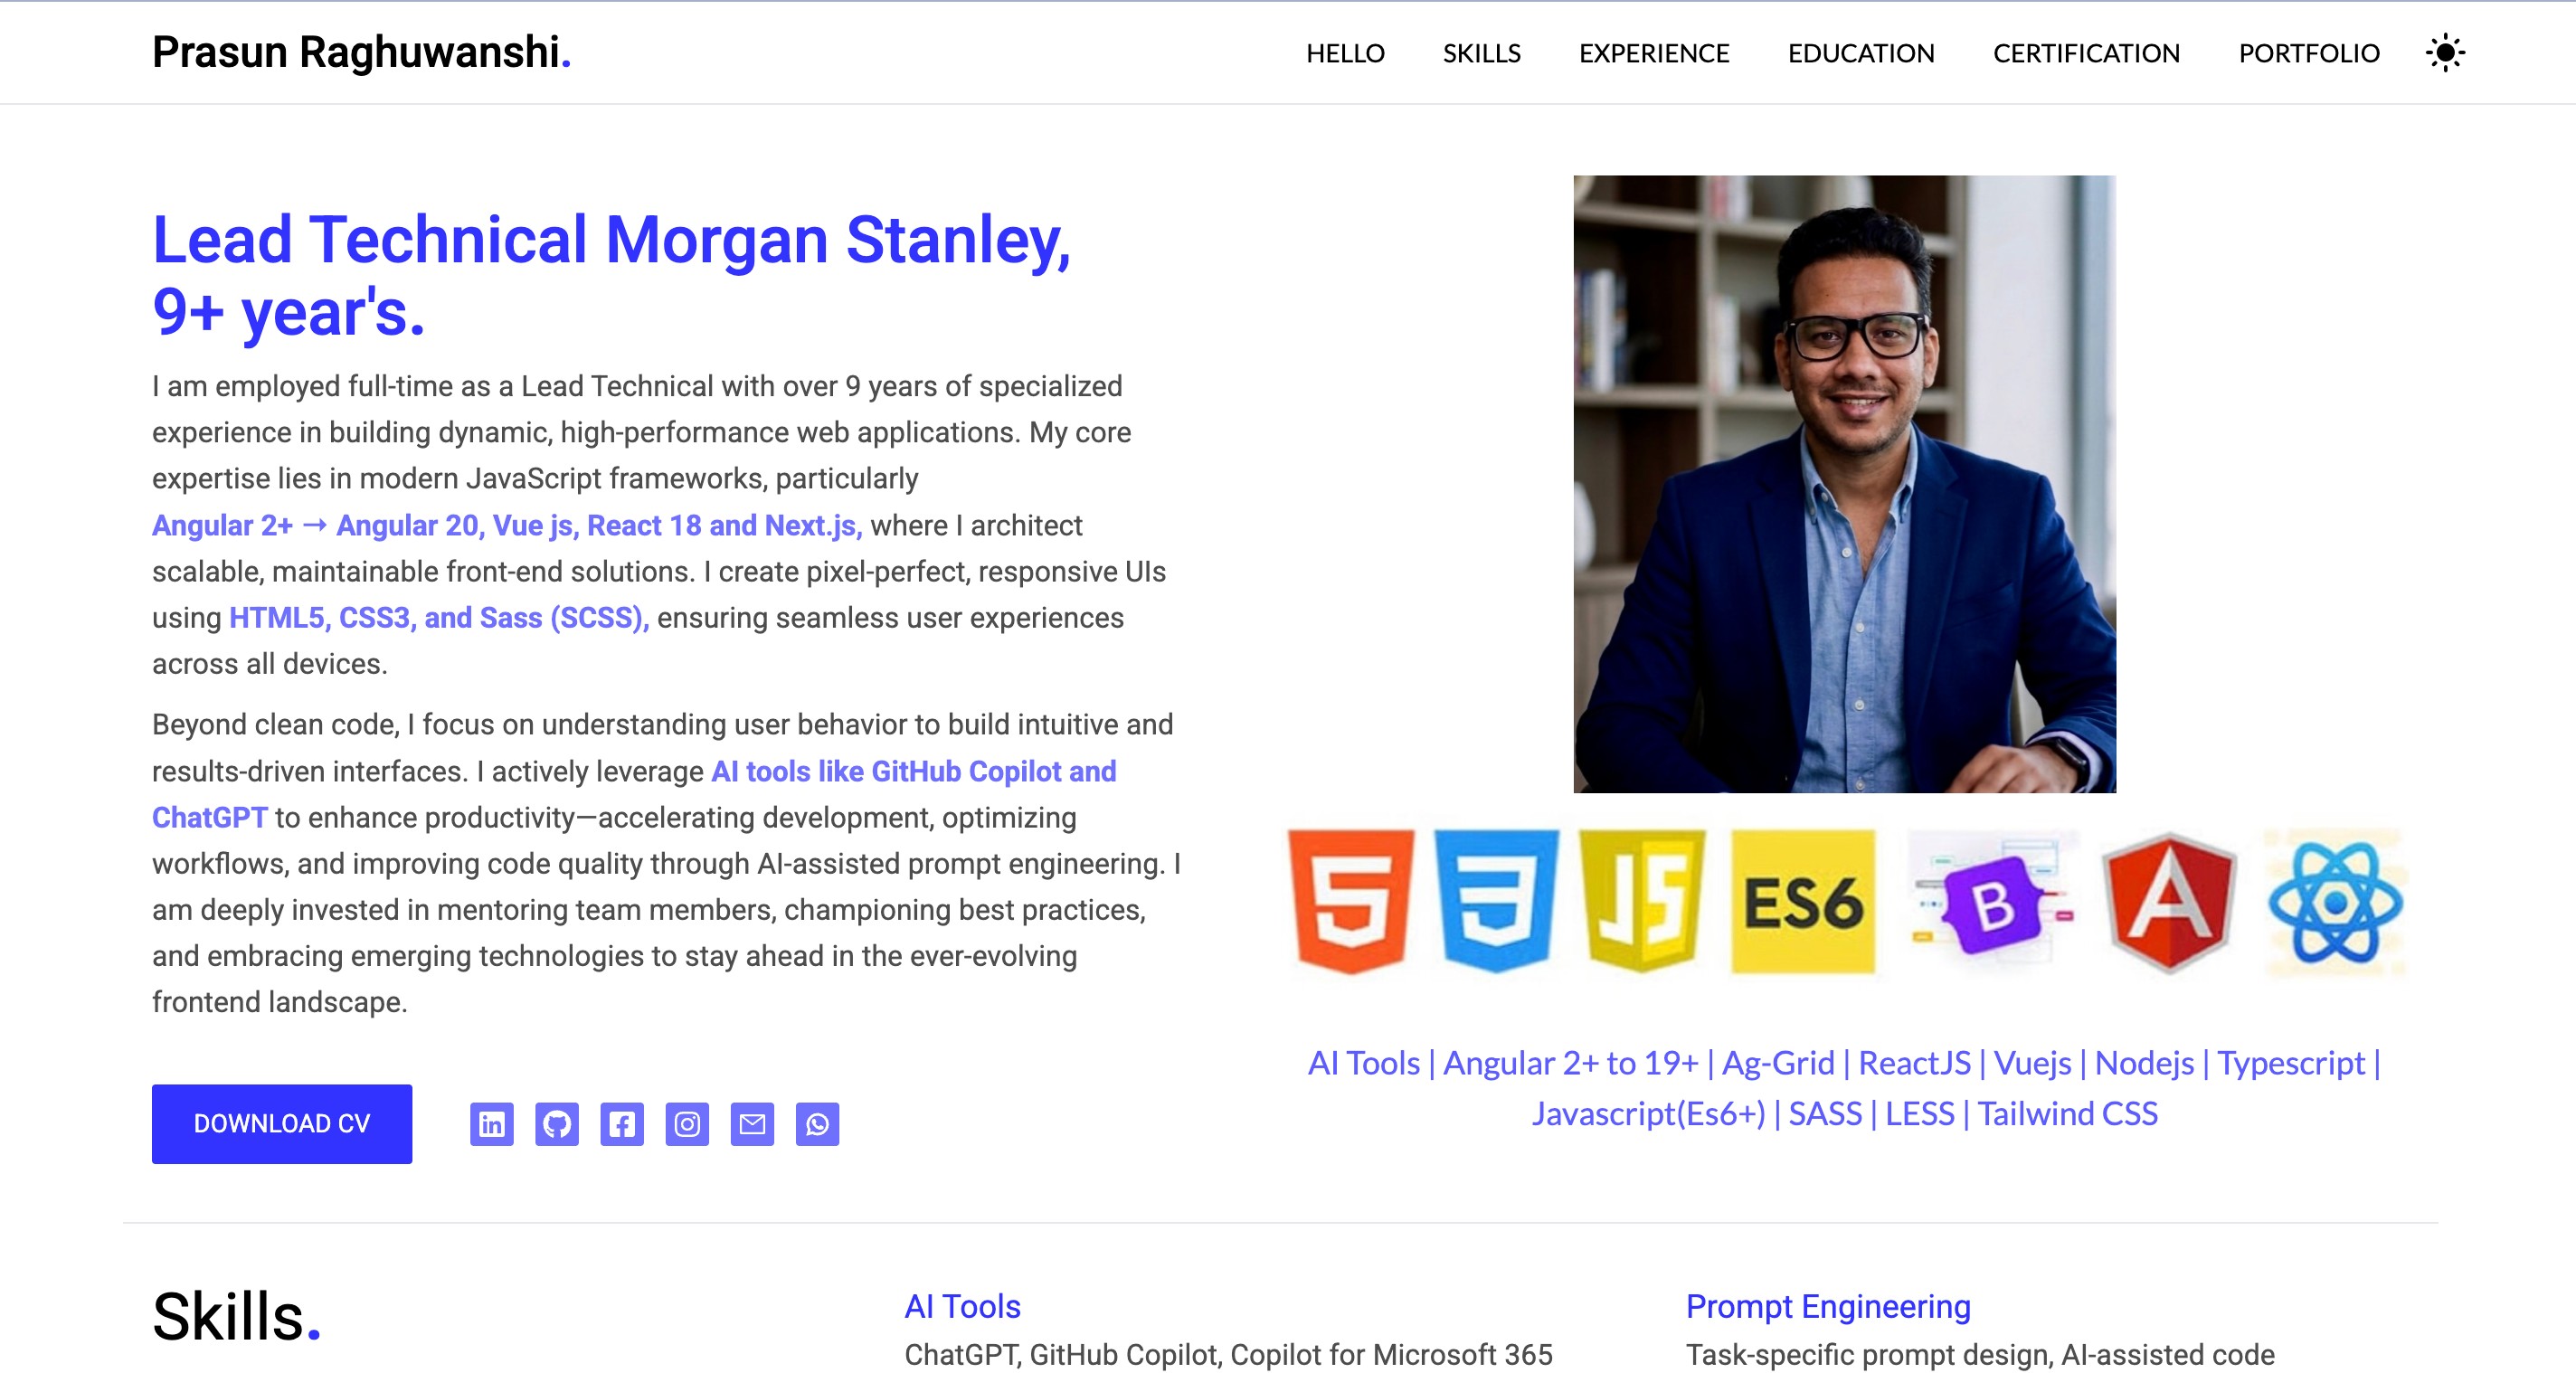Click the Prasun Raghuwanshi site logo
This screenshot has height=1373, width=2576.
361,52
